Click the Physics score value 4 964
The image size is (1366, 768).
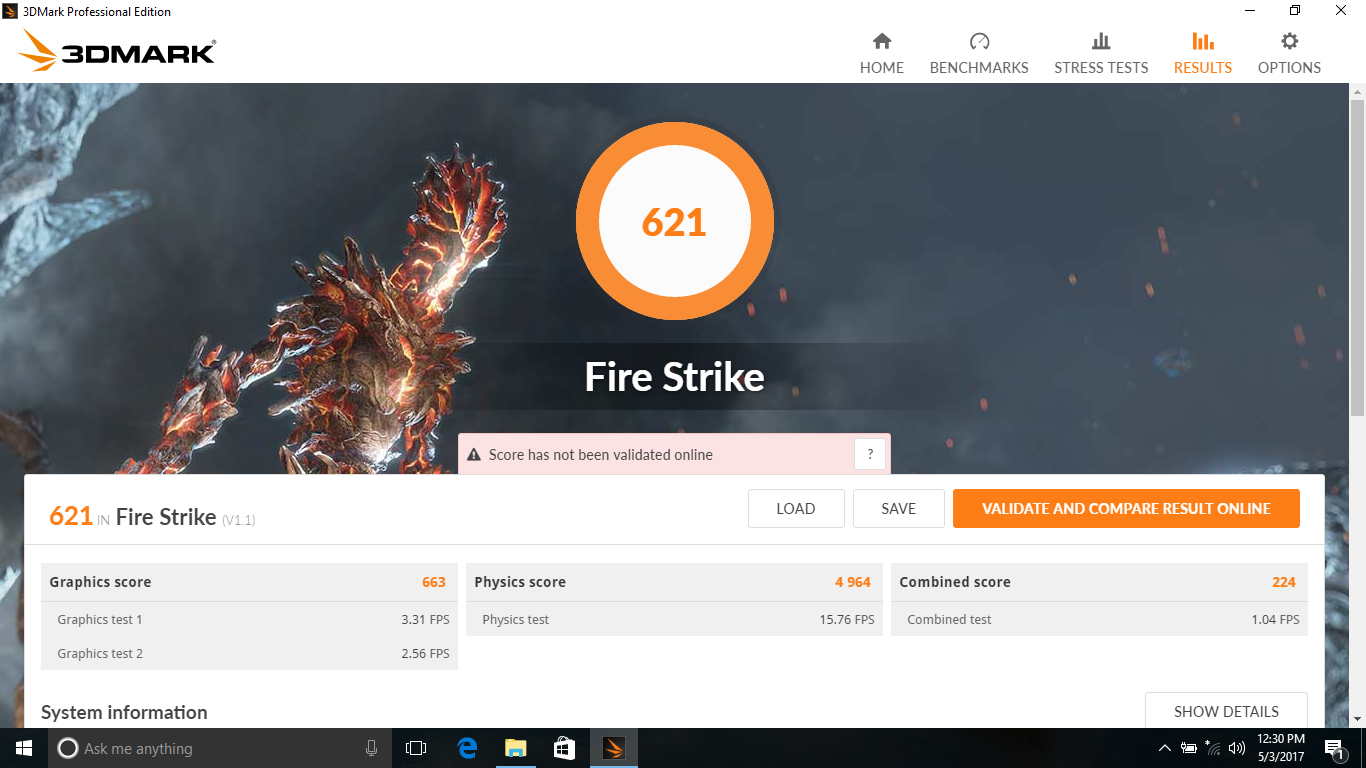(853, 582)
